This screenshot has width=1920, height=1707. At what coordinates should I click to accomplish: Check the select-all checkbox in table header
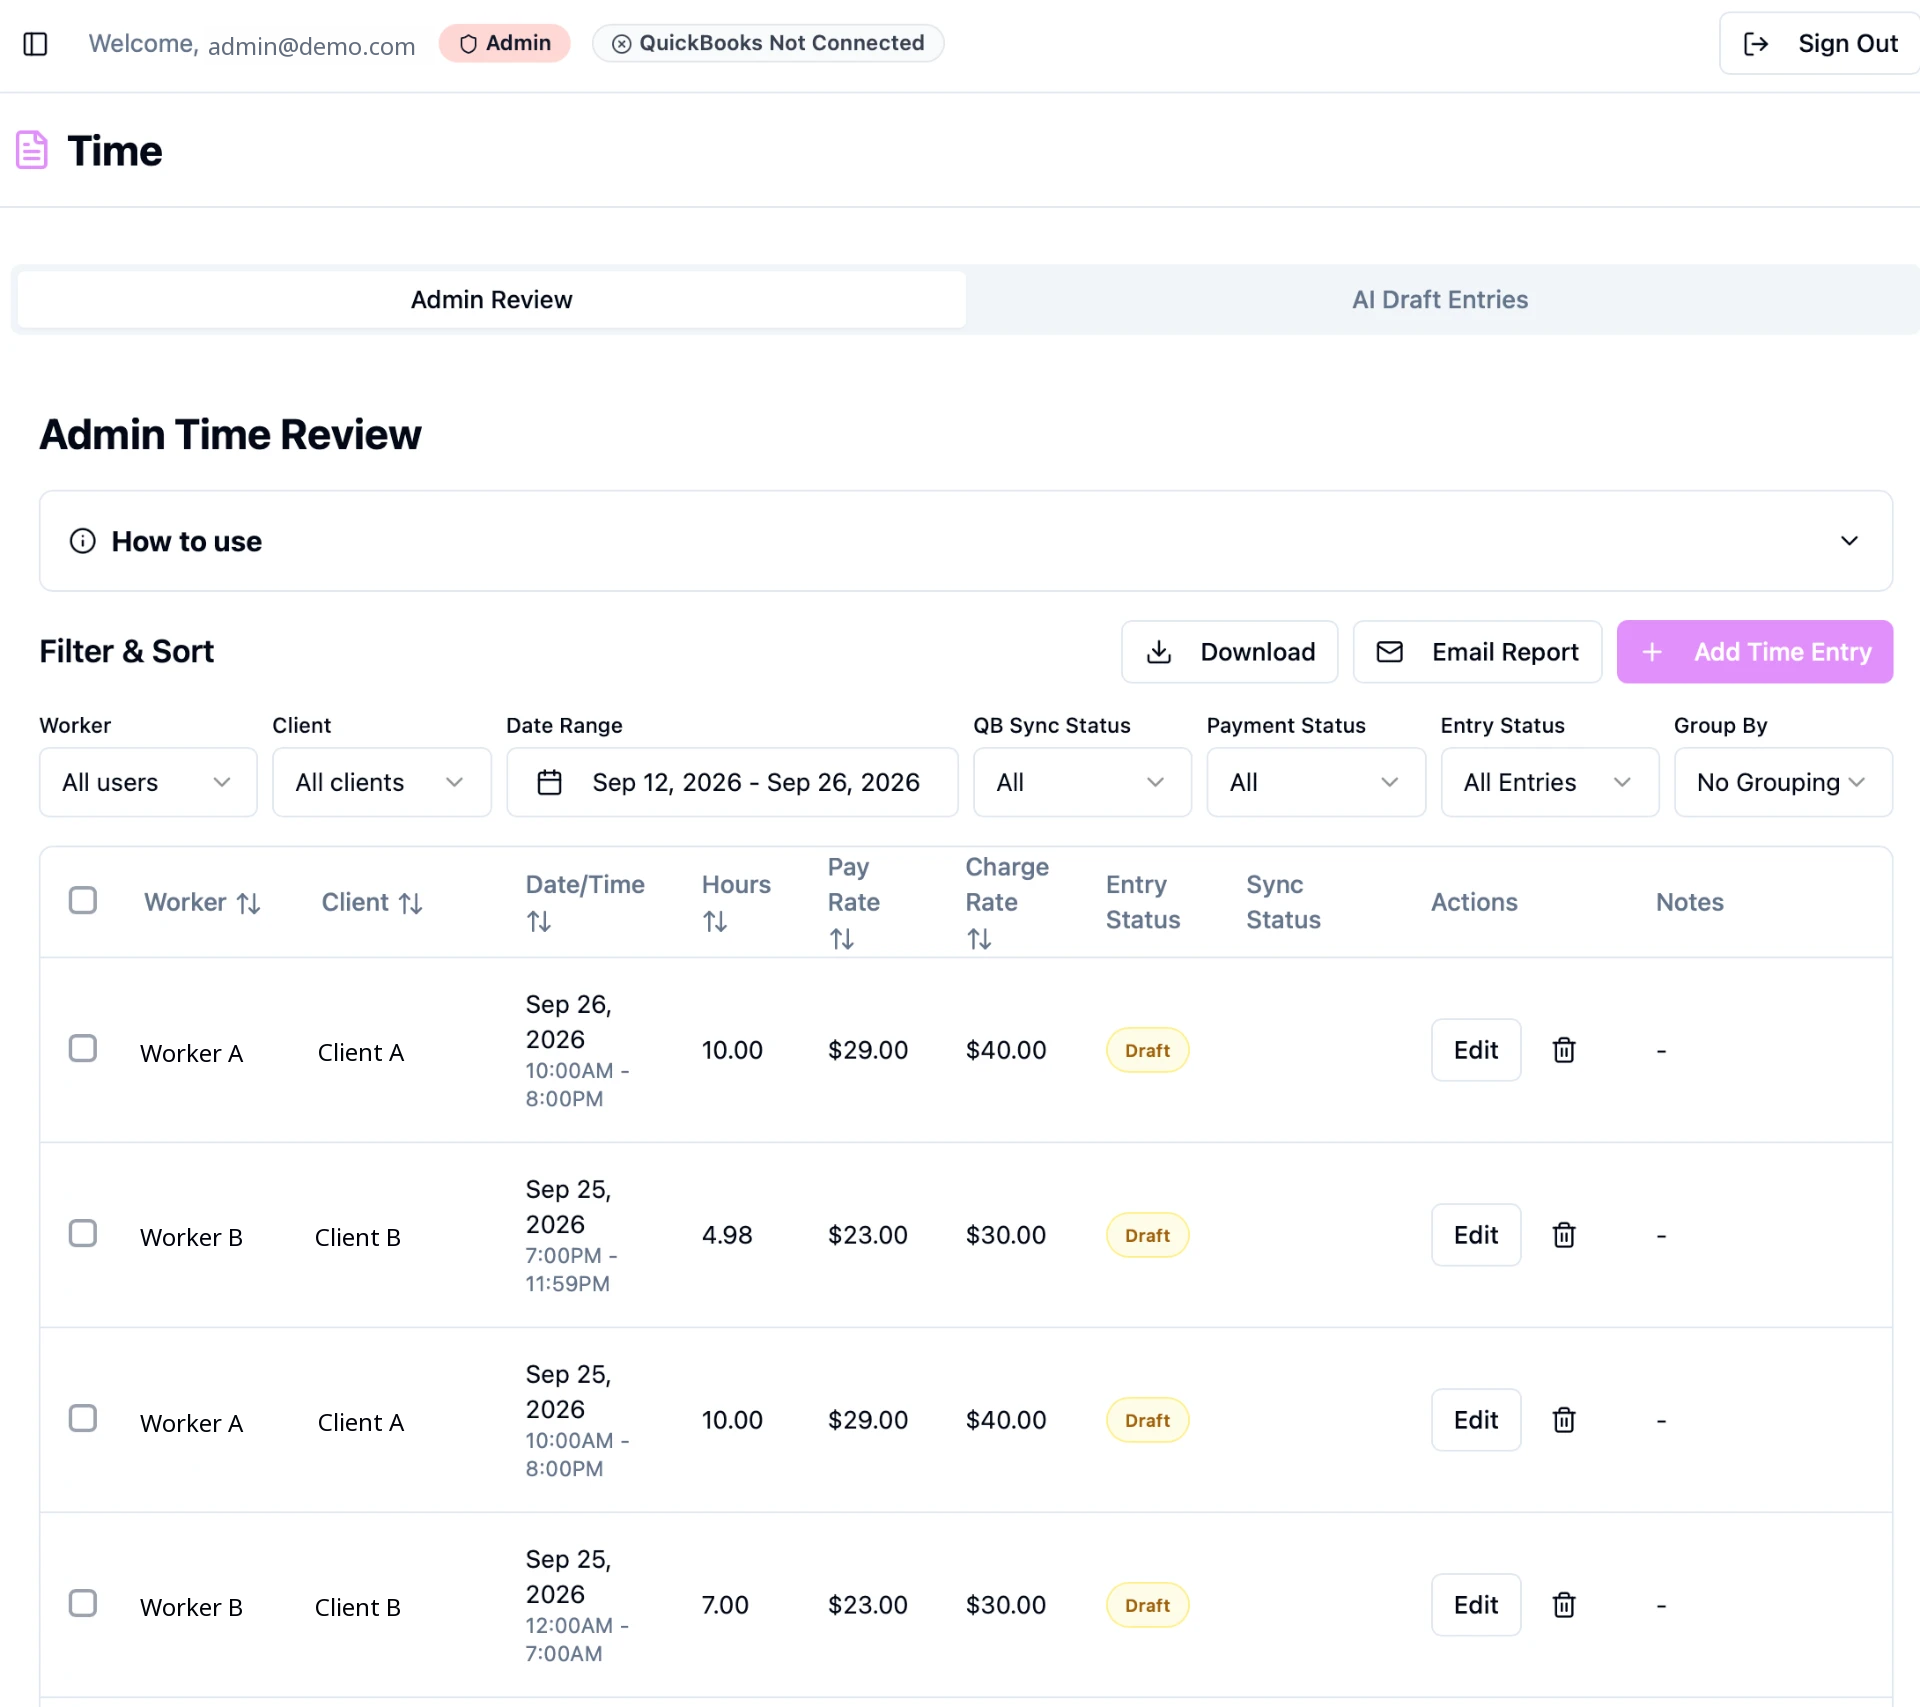83,900
